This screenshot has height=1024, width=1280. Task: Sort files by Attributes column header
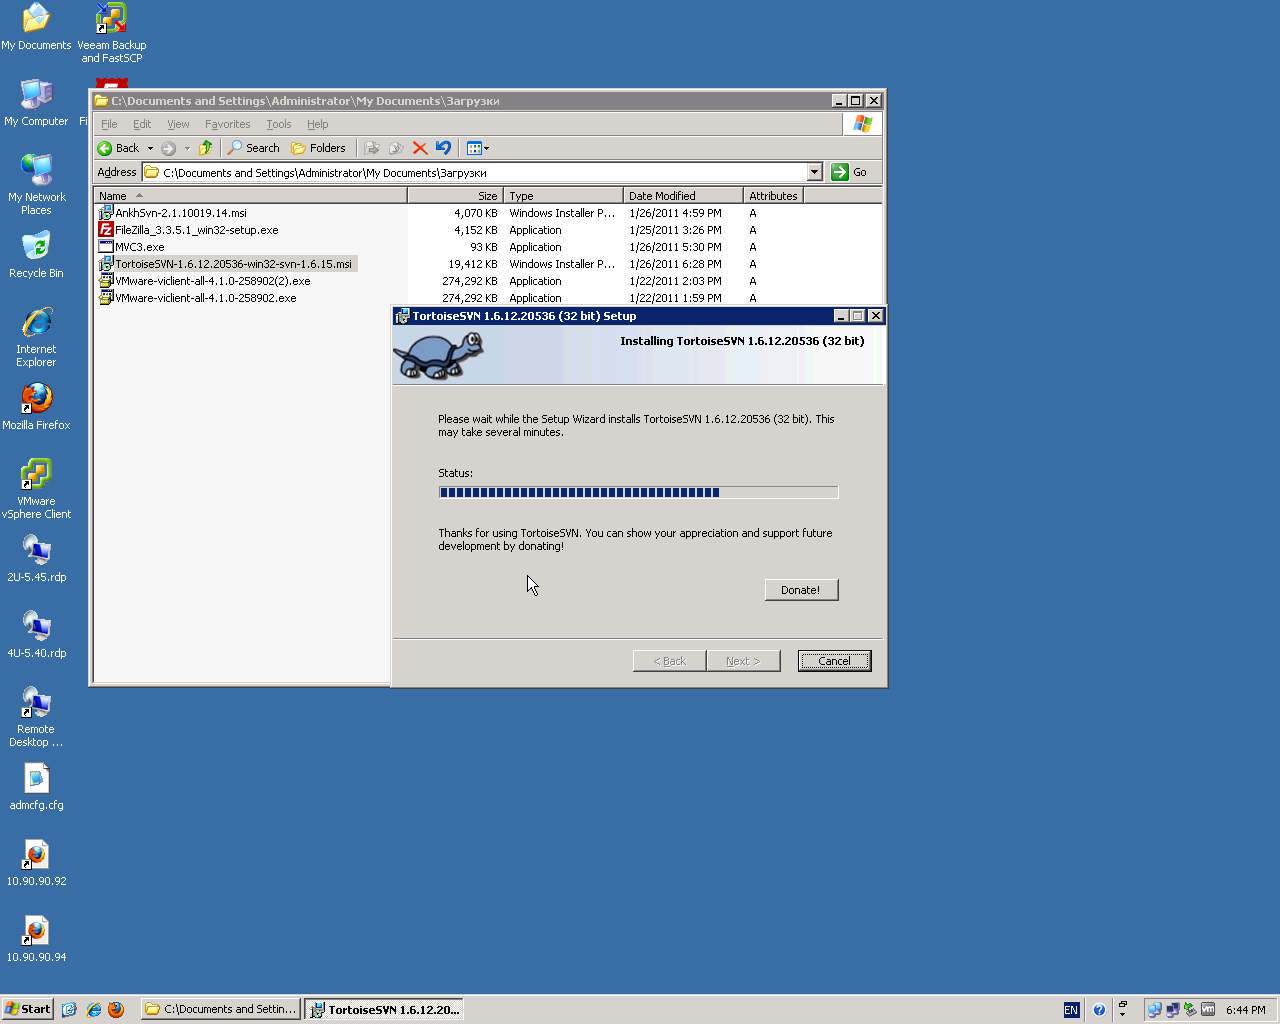[x=773, y=196]
